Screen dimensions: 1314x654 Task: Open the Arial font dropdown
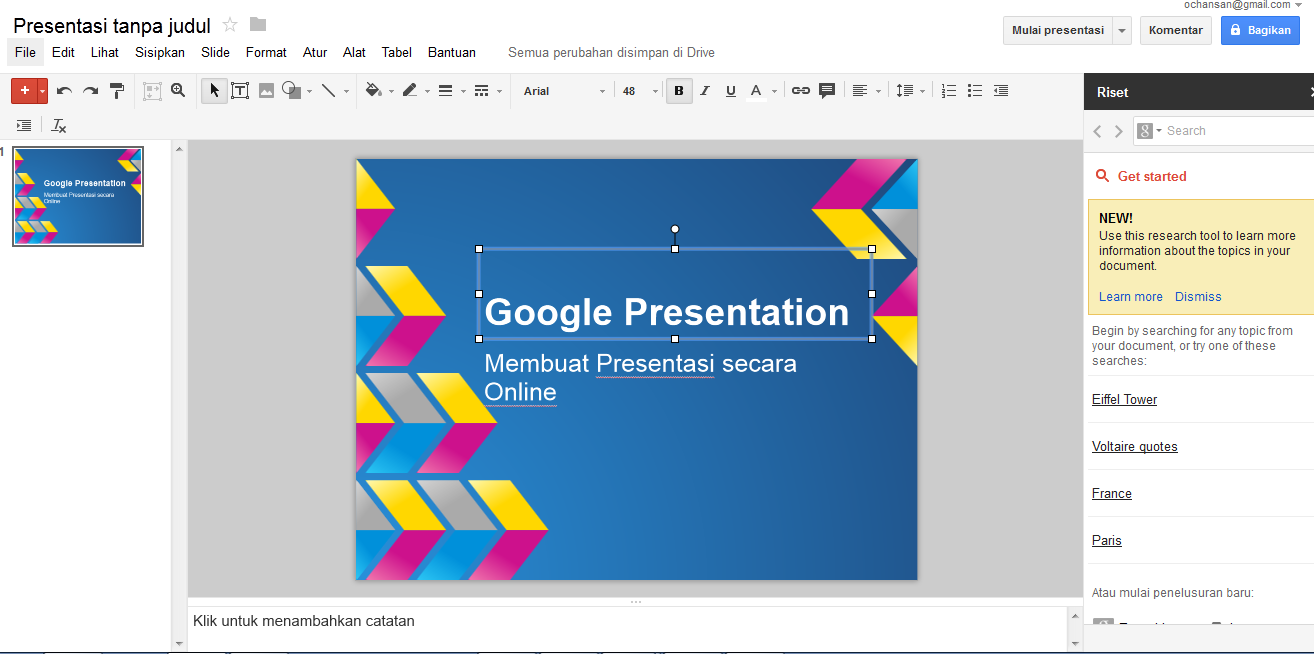pyautogui.click(x=564, y=91)
